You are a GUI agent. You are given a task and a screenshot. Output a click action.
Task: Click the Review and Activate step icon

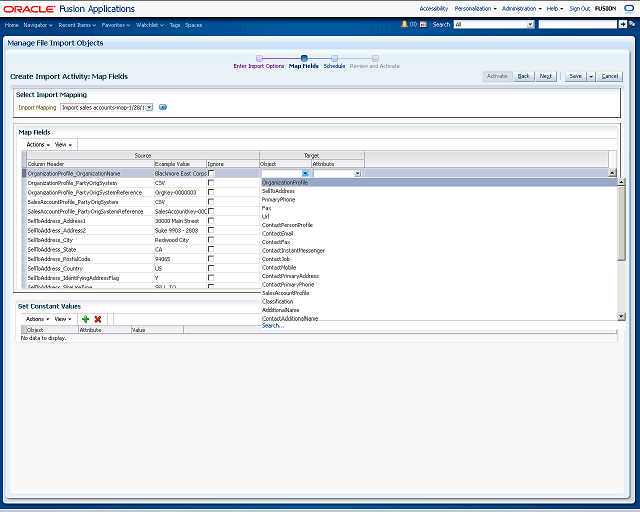(x=375, y=58)
